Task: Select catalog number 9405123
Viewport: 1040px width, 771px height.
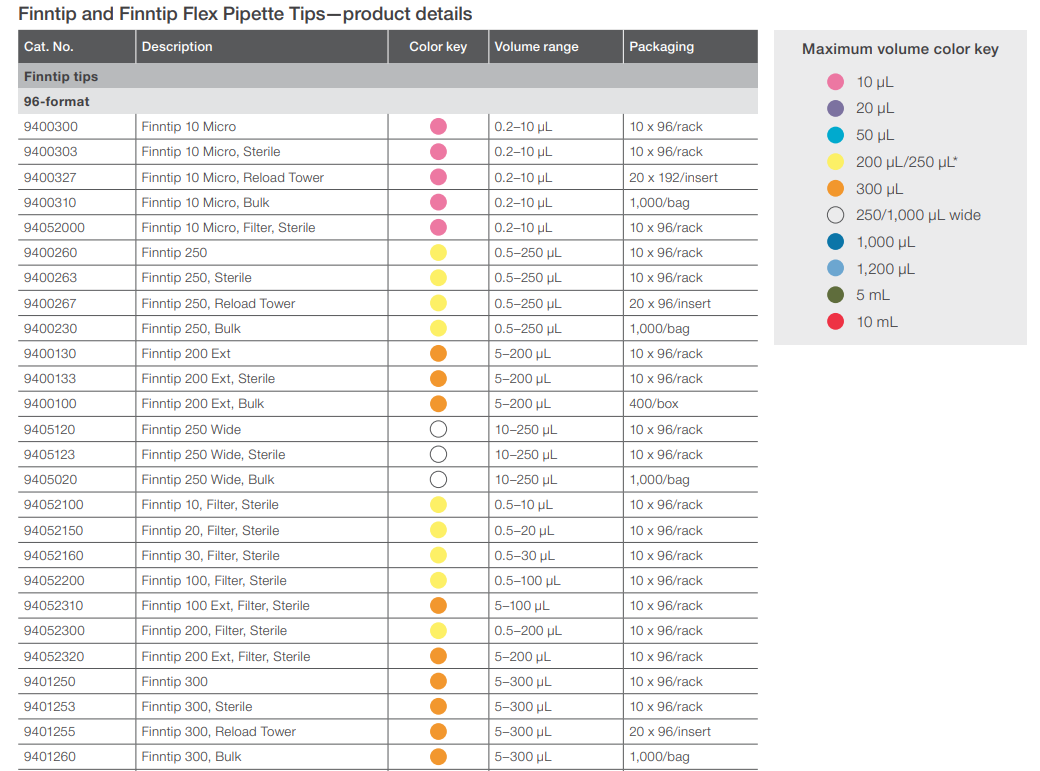Action: [x=50, y=455]
